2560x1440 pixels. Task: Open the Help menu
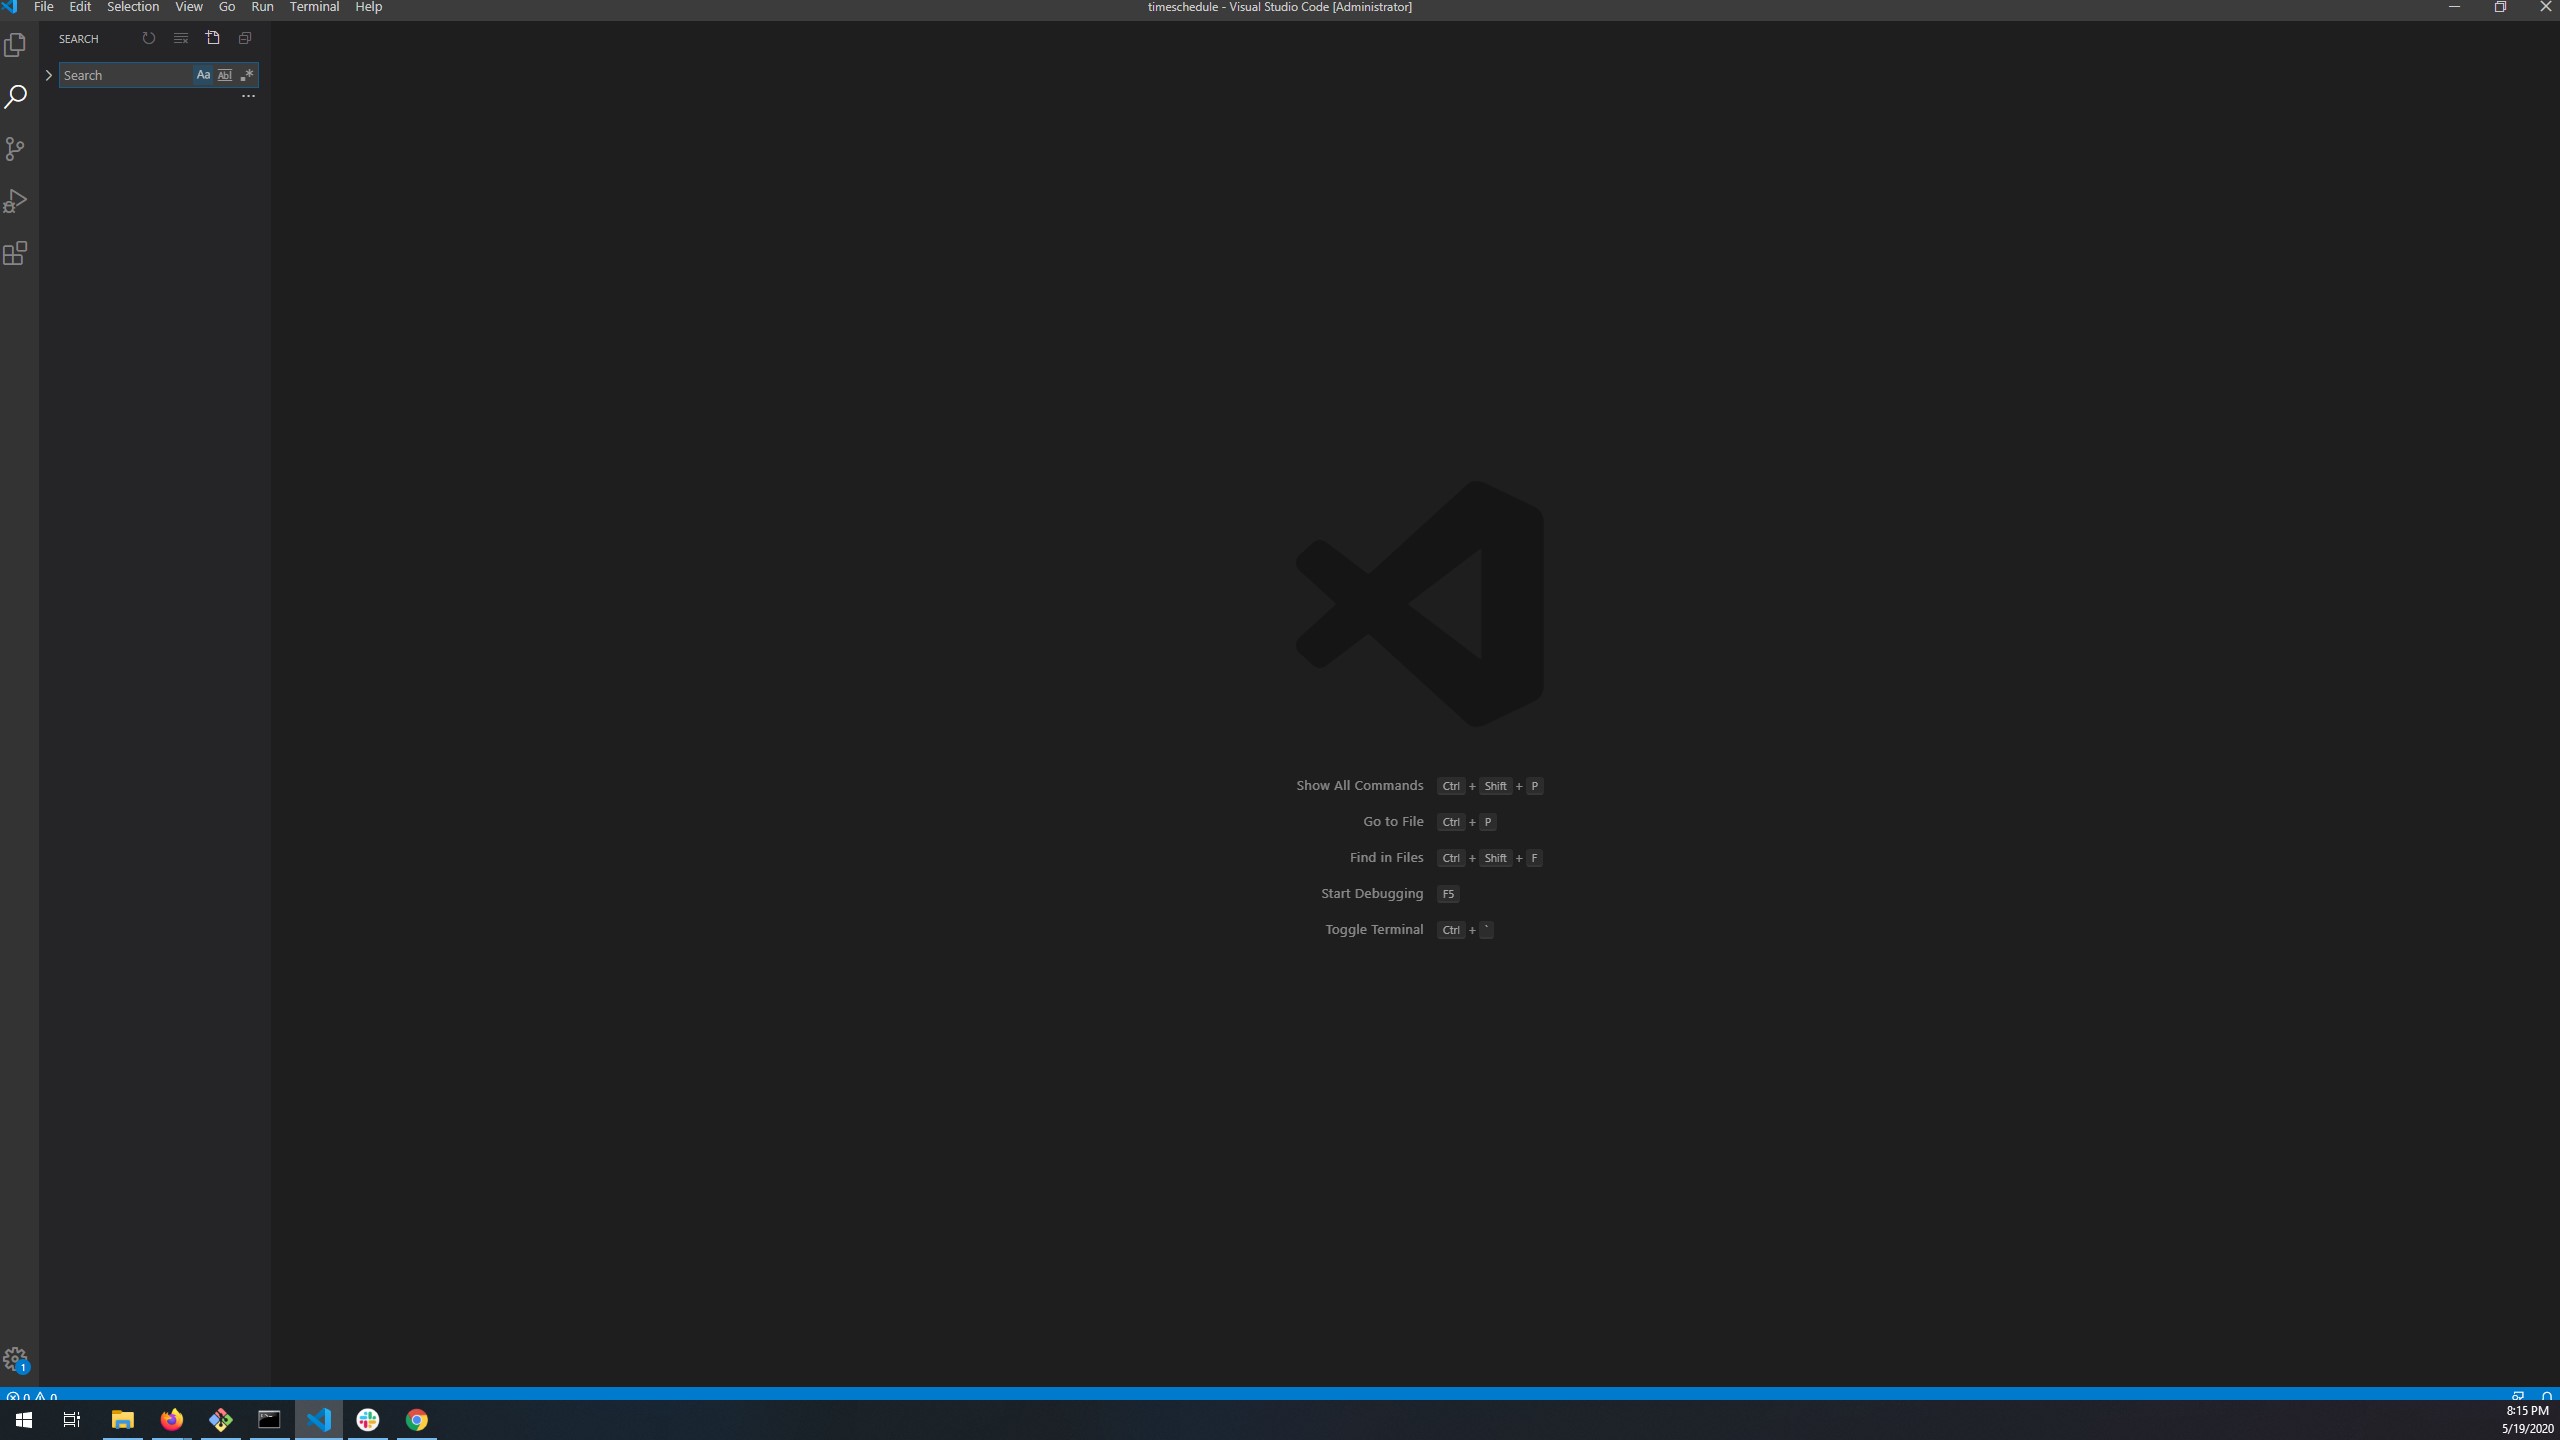click(x=368, y=7)
